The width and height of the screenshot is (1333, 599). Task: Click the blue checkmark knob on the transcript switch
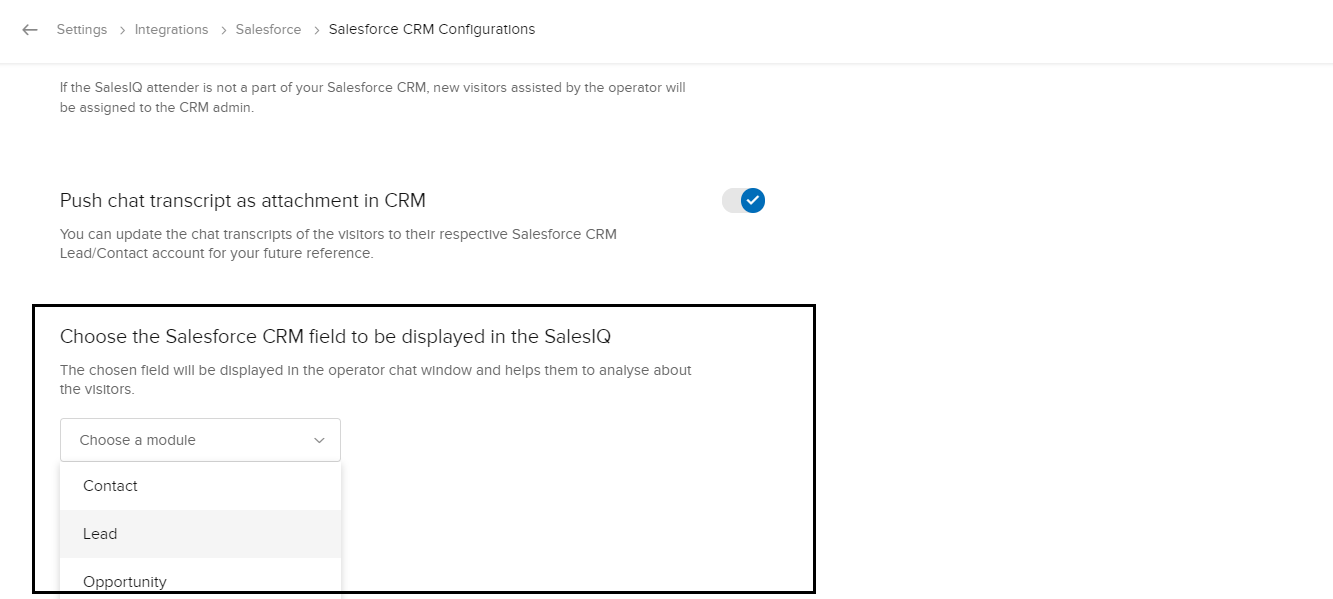(x=753, y=201)
